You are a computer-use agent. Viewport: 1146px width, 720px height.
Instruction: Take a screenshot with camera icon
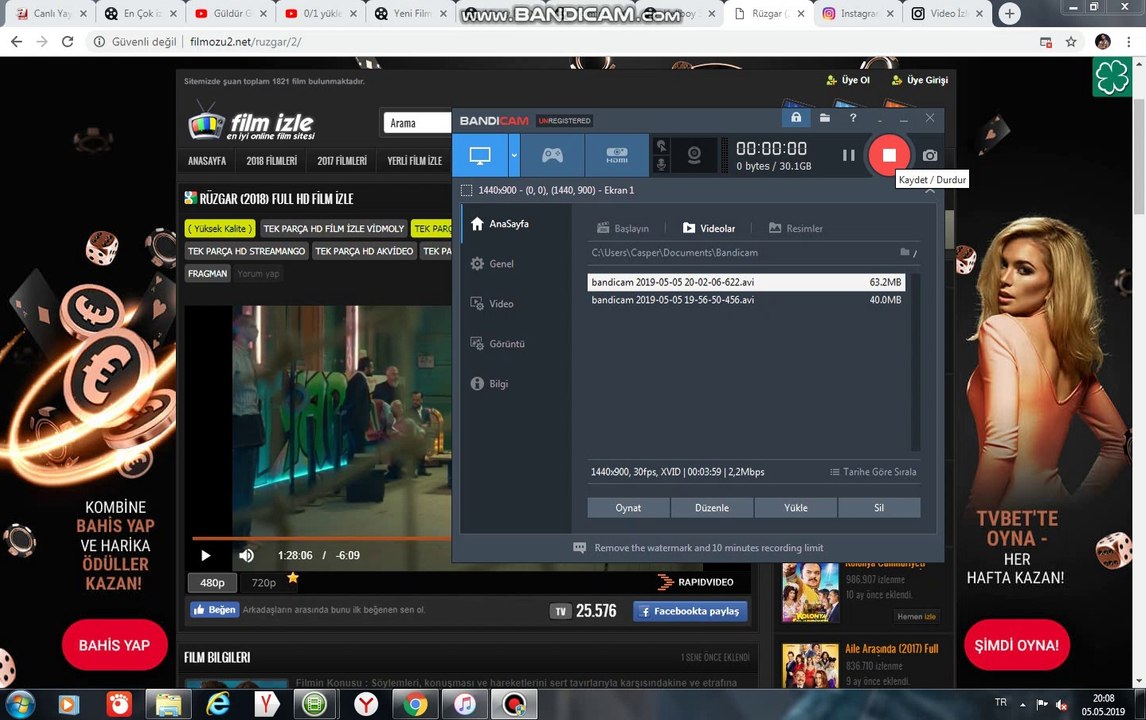click(x=930, y=155)
